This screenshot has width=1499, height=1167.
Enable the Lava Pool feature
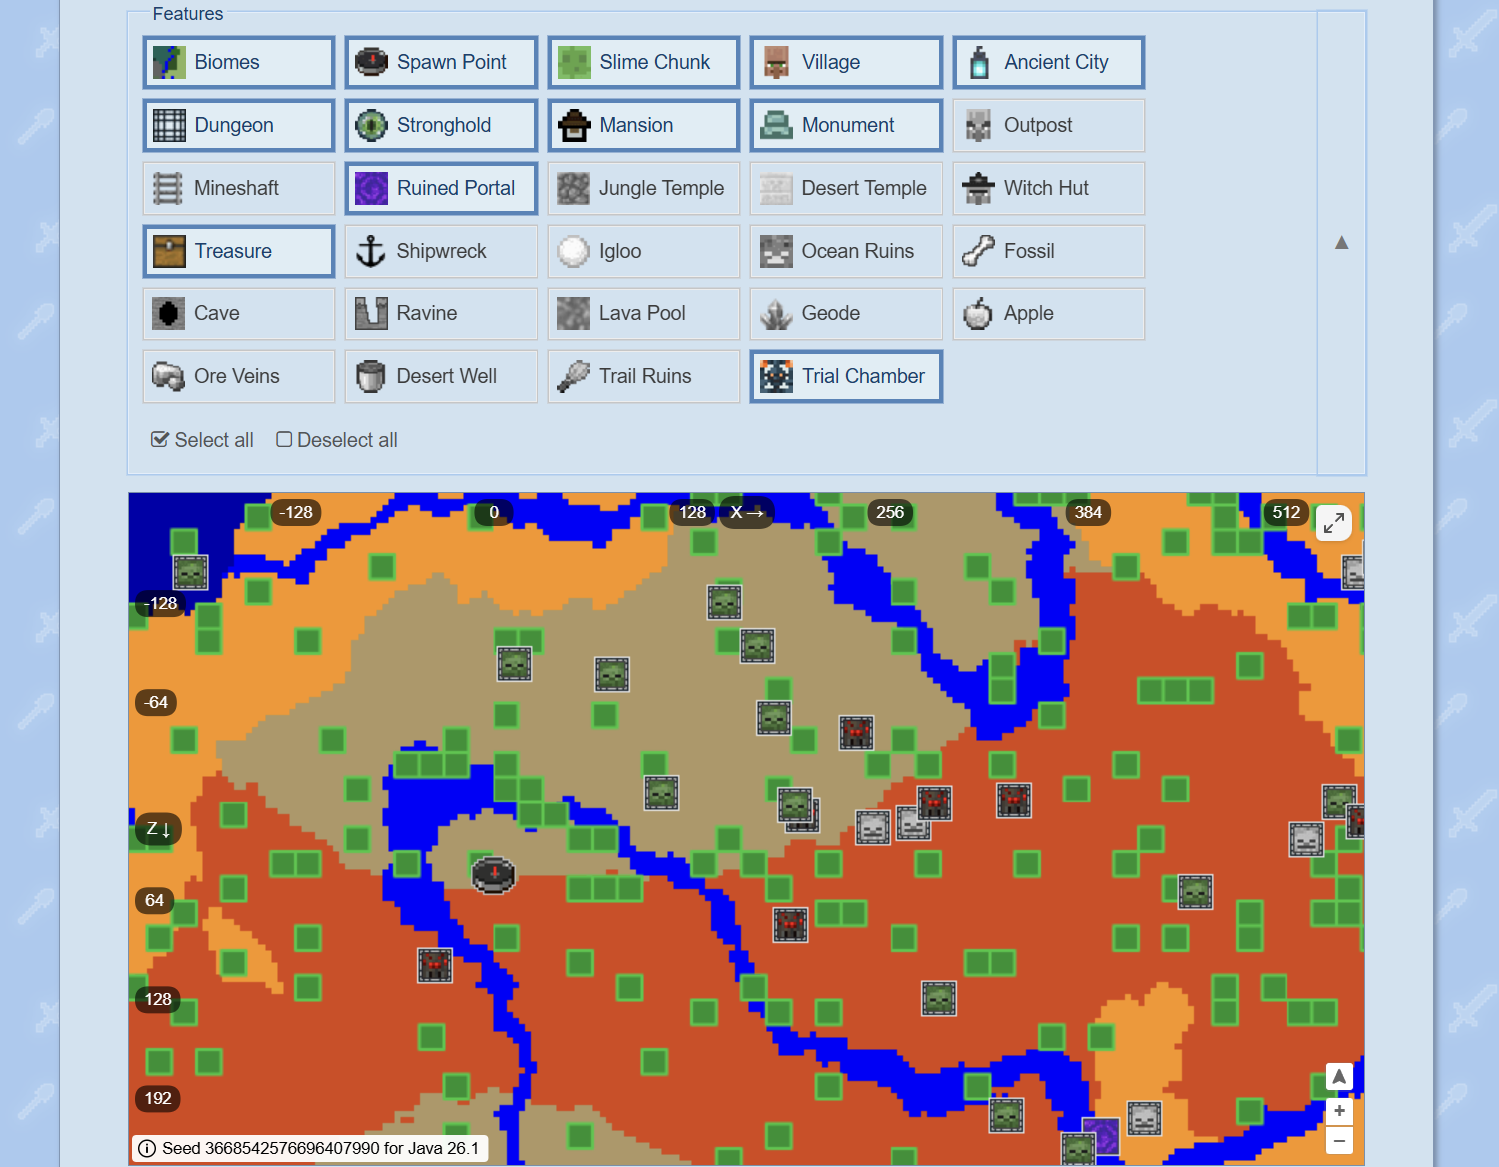point(643,313)
